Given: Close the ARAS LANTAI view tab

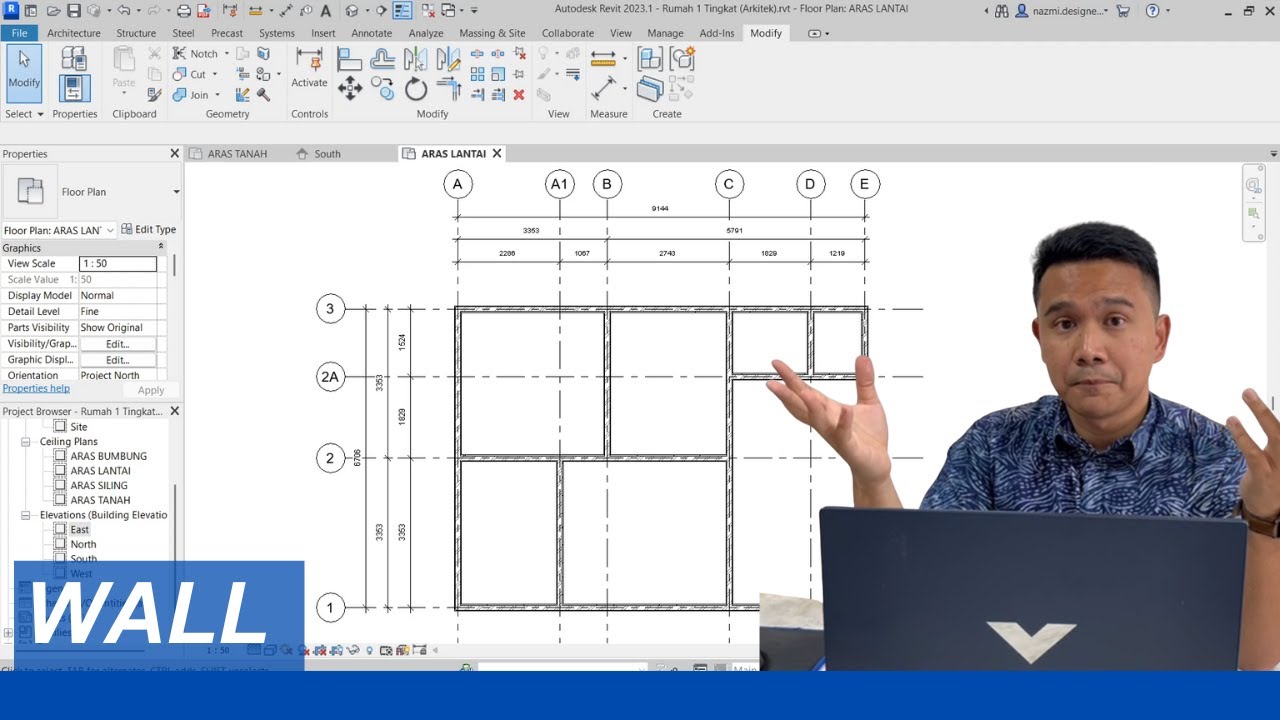Looking at the screenshot, I should pyautogui.click(x=496, y=153).
